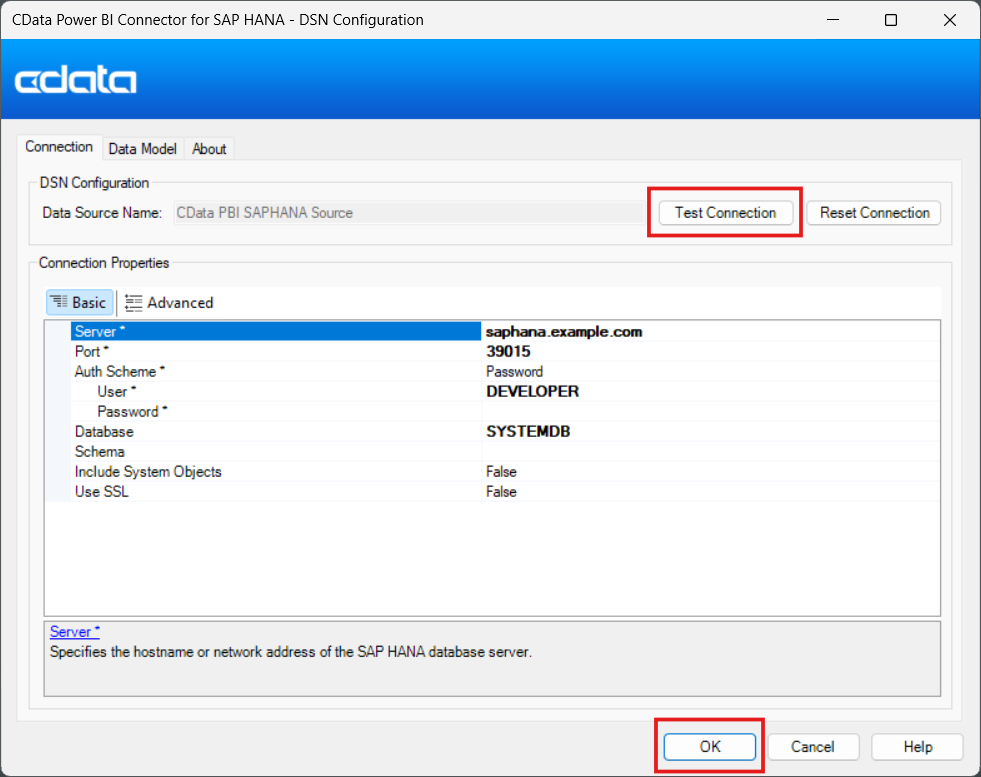Screen dimensions: 981x777
Task: Follow the Server help link
Action: coord(74,632)
